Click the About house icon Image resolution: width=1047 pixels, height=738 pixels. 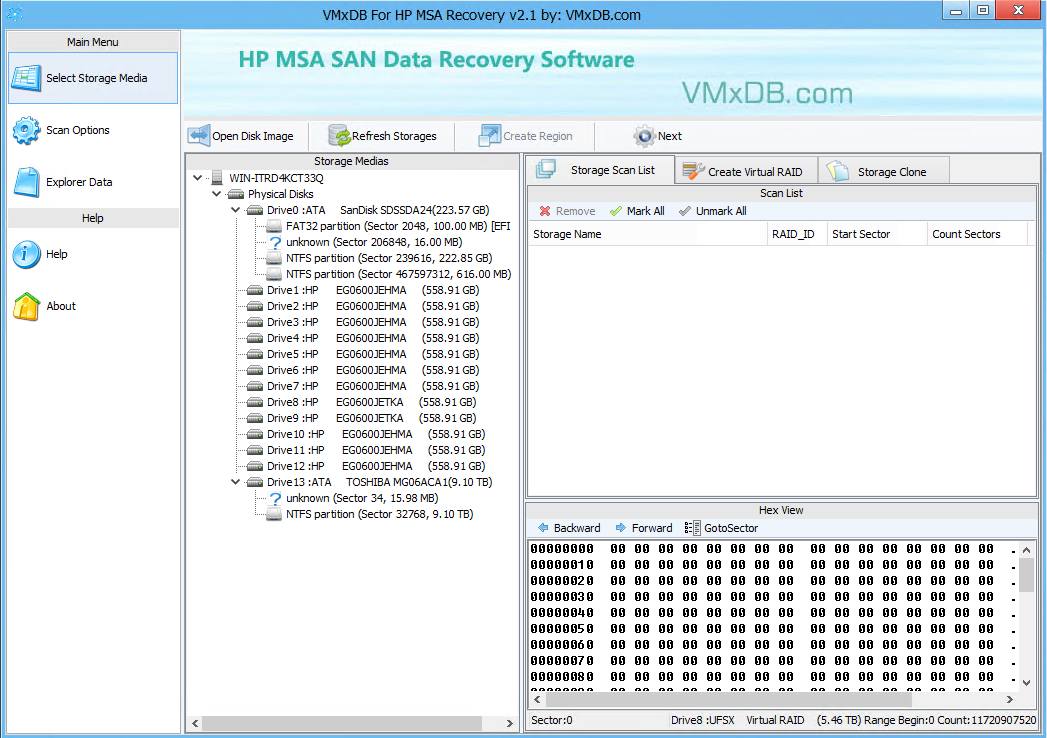click(27, 307)
